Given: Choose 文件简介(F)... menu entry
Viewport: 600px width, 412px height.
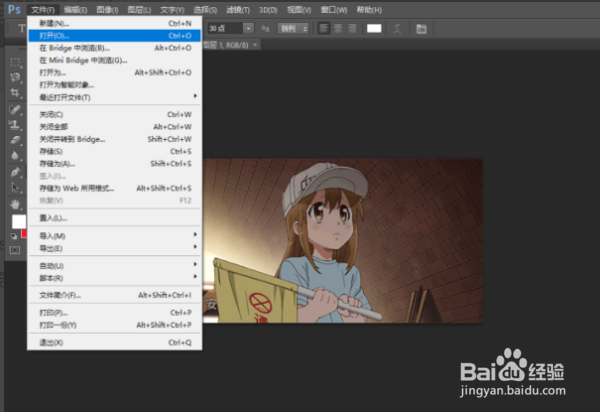Looking at the screenshot, I should tap(114, 295).
